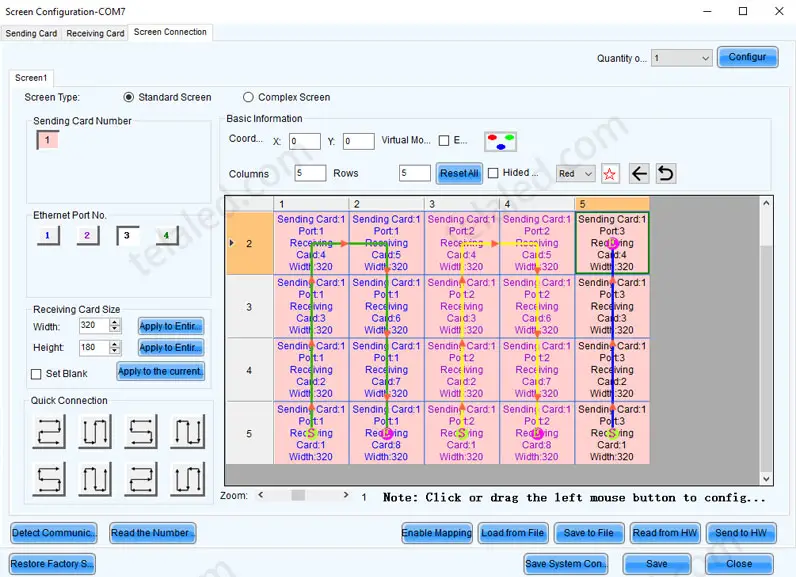The width and height of the screenshot is (796, 577).
Task: Select grid column header 5
Action: [x=612, y=204]
